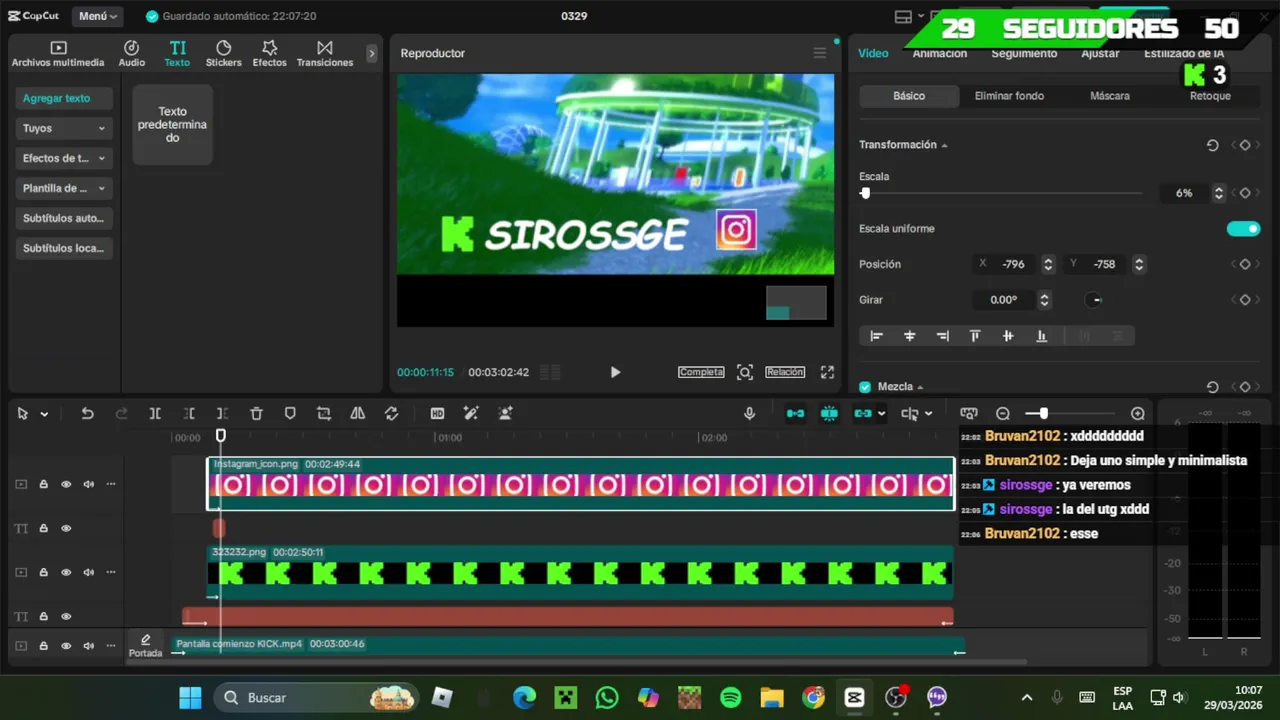Mute the 323232.png track
Viewport: 1280px width, 720px height.
89,572
